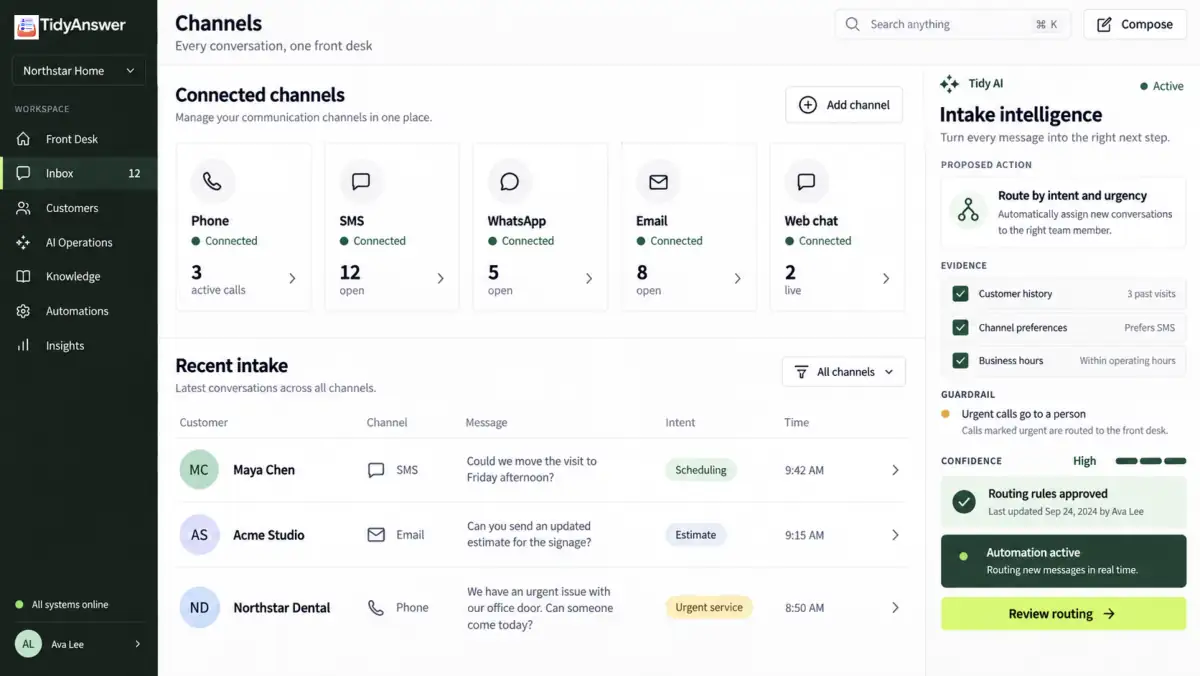Go to Front Desk in sidebar
Image resolution: width=1200 pixels, height=676 pixels.
tap(78, 139)
